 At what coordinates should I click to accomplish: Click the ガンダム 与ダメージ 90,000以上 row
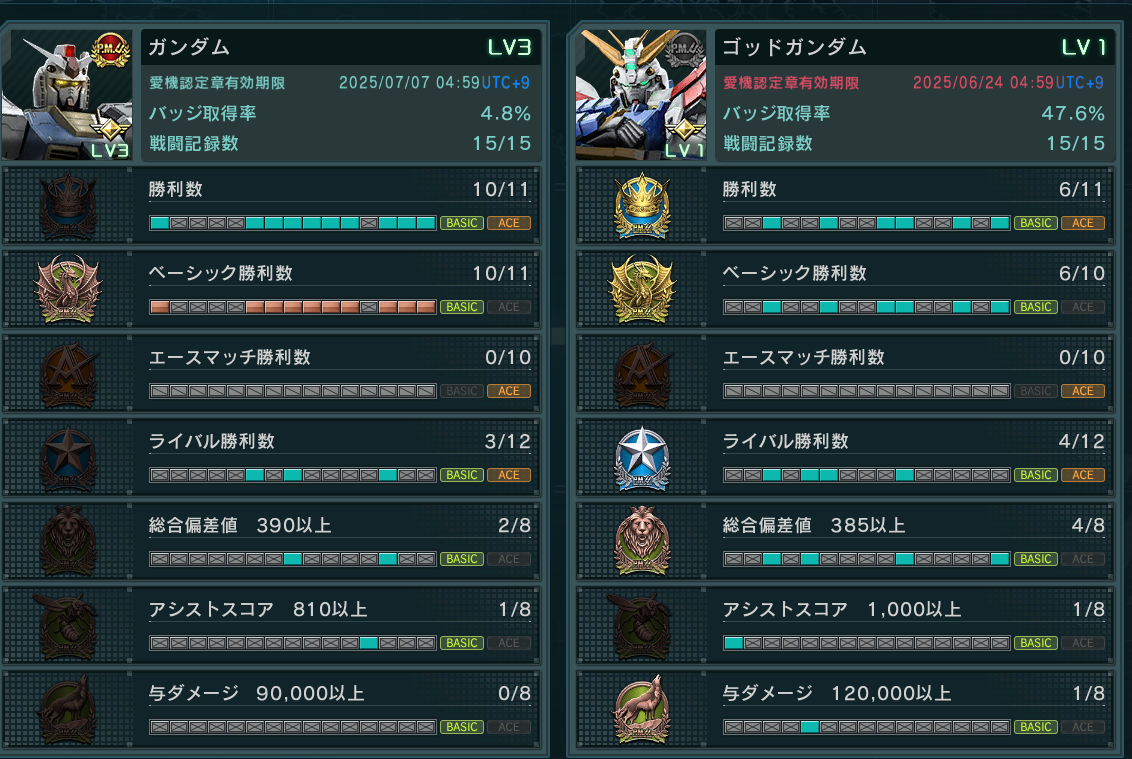[x=271, y=710]
